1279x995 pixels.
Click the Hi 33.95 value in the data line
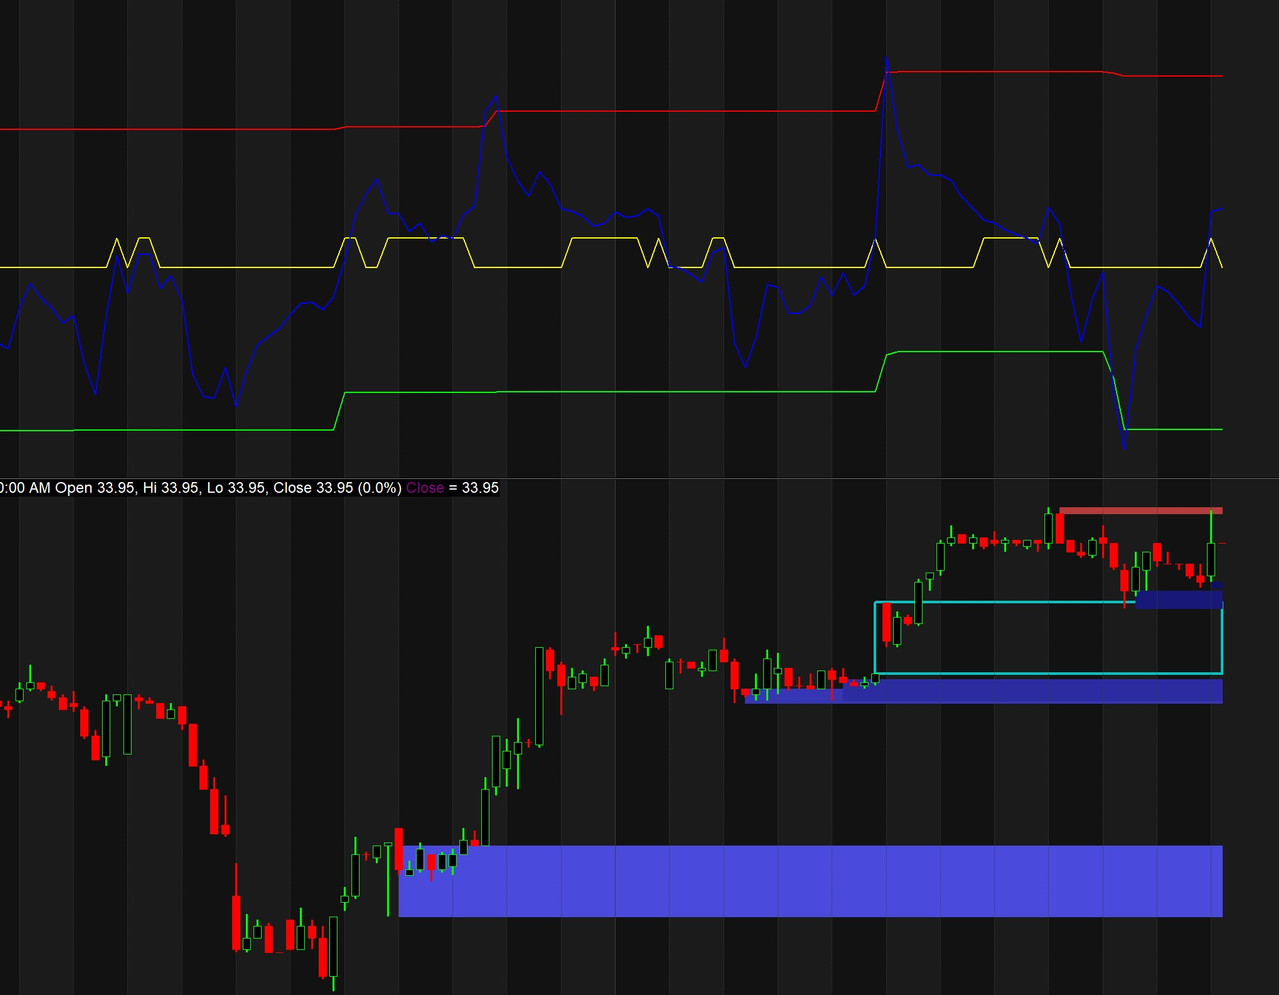[x=169, y=488]
